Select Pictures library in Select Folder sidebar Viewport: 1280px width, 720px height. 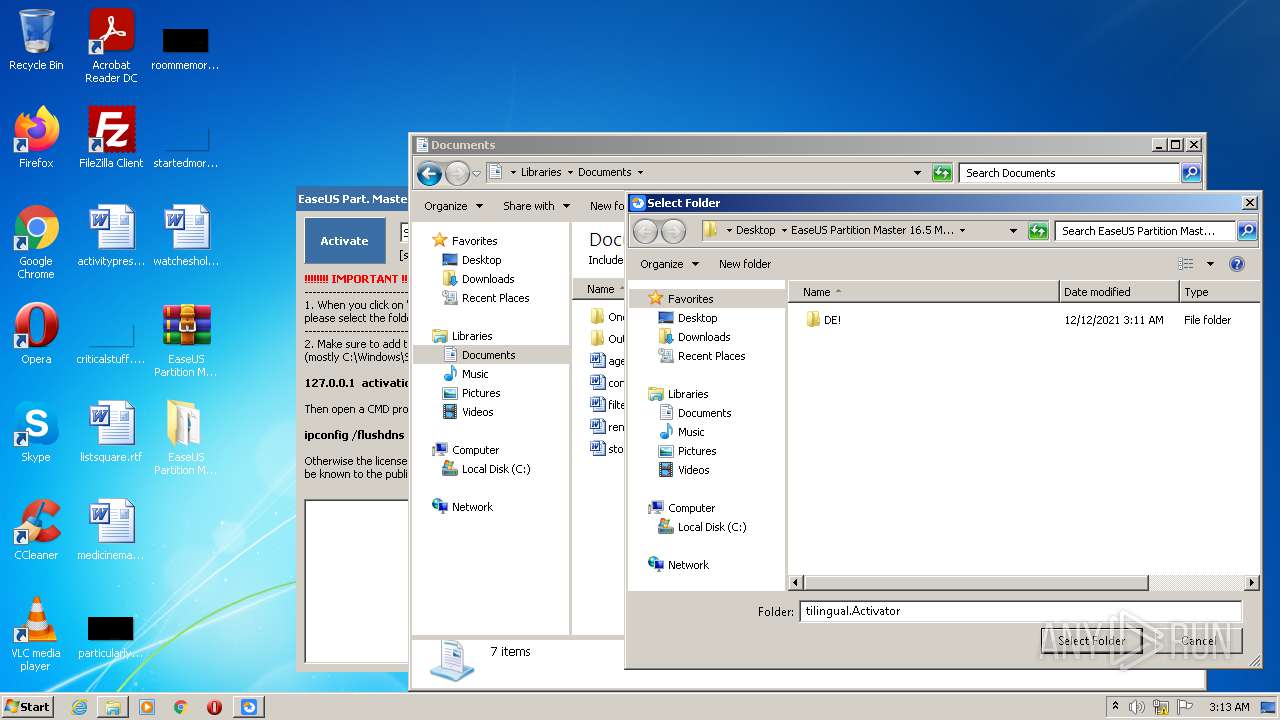coord(697,451)
